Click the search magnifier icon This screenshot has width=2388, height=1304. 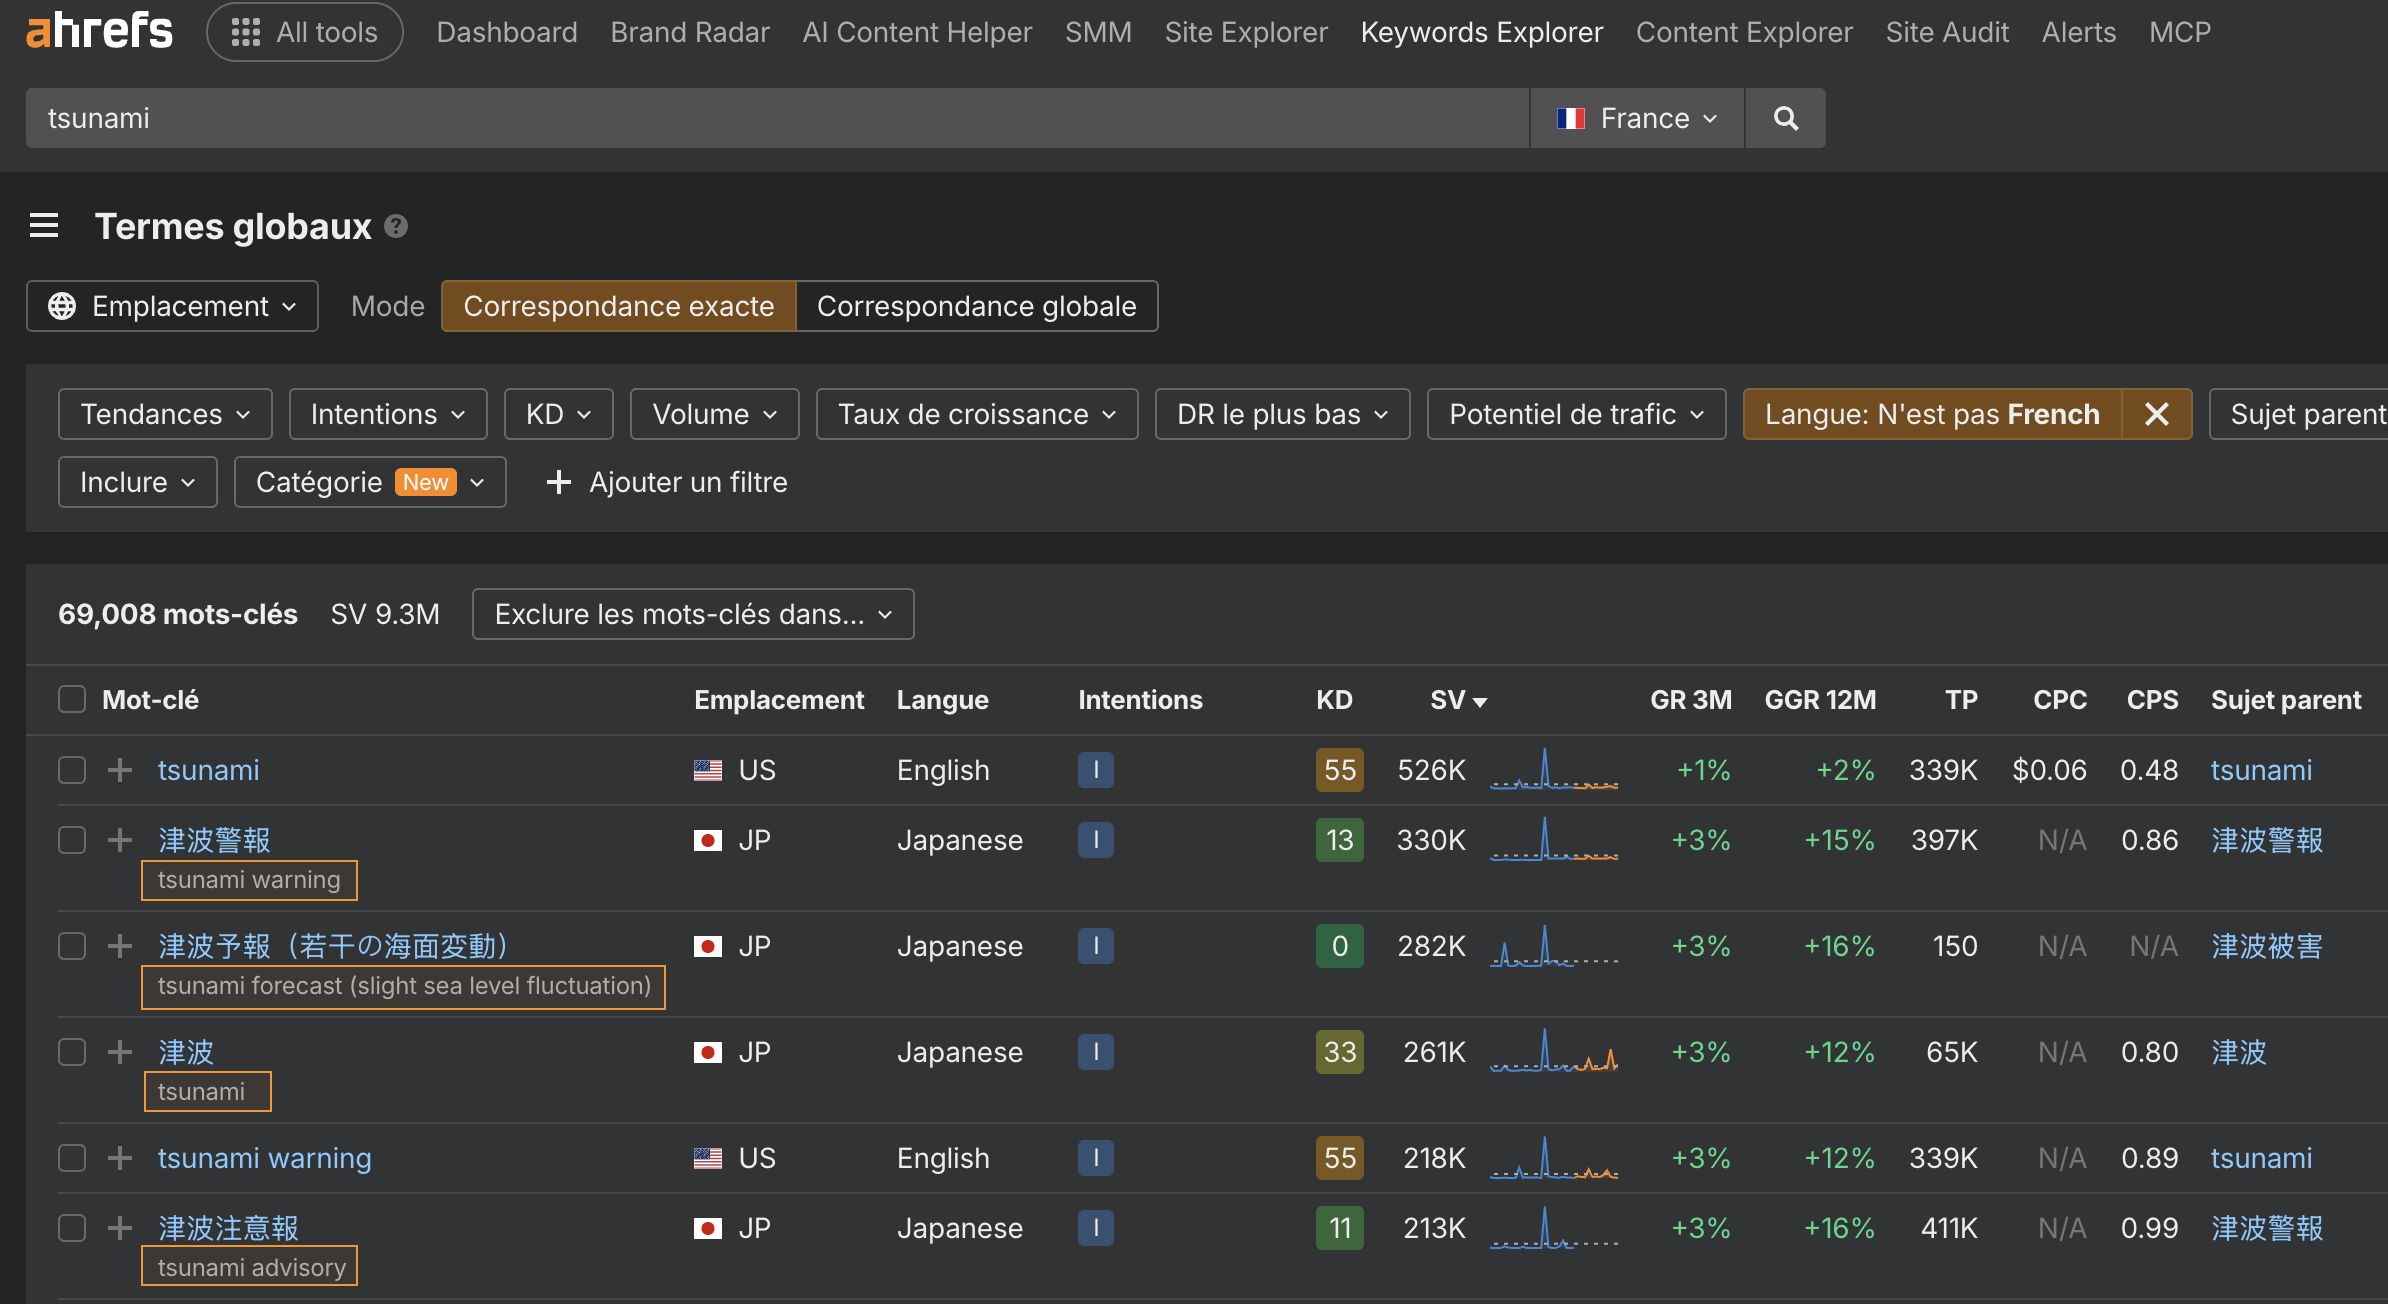1786,117
